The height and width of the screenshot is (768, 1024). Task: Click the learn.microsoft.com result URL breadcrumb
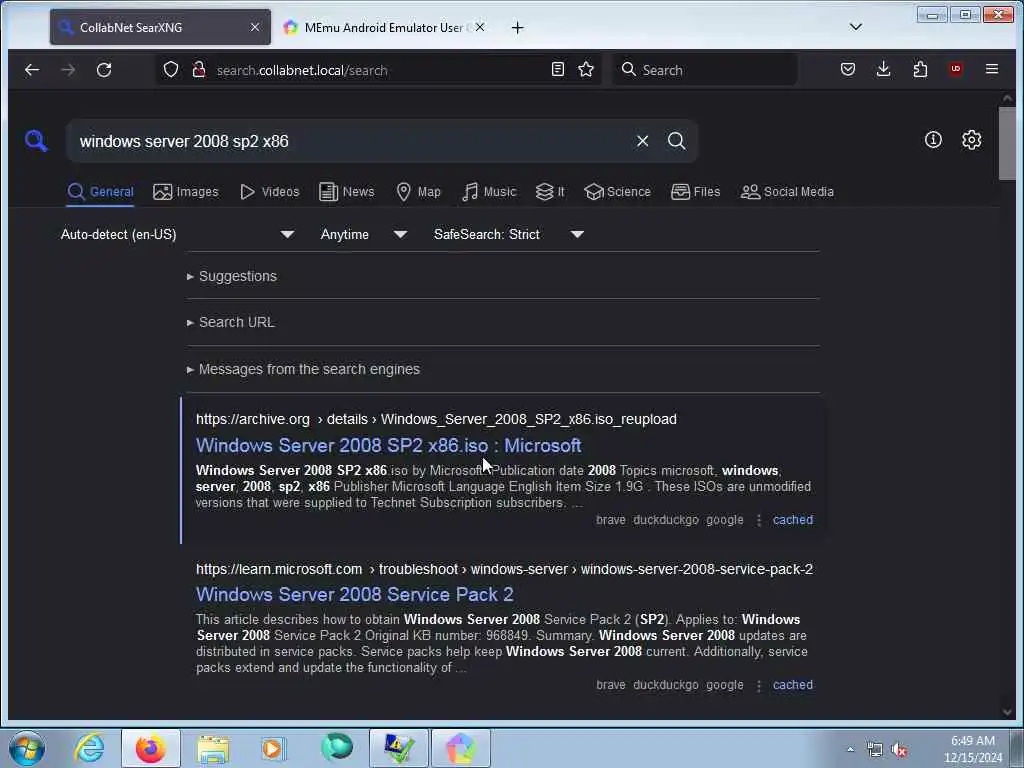(504, 569)
